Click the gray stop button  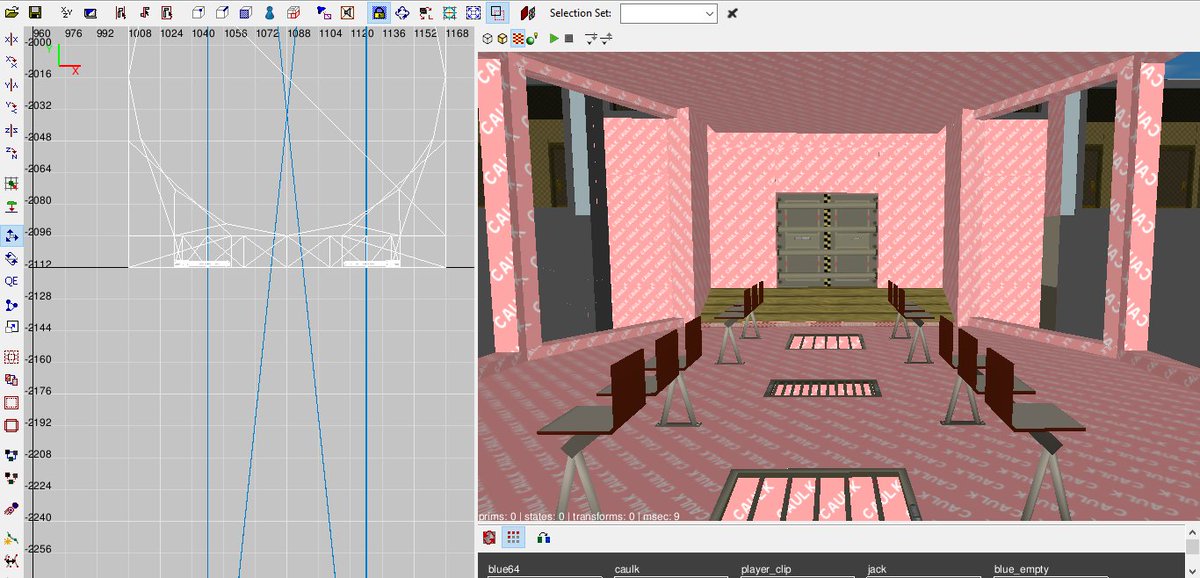coord(569,38)
